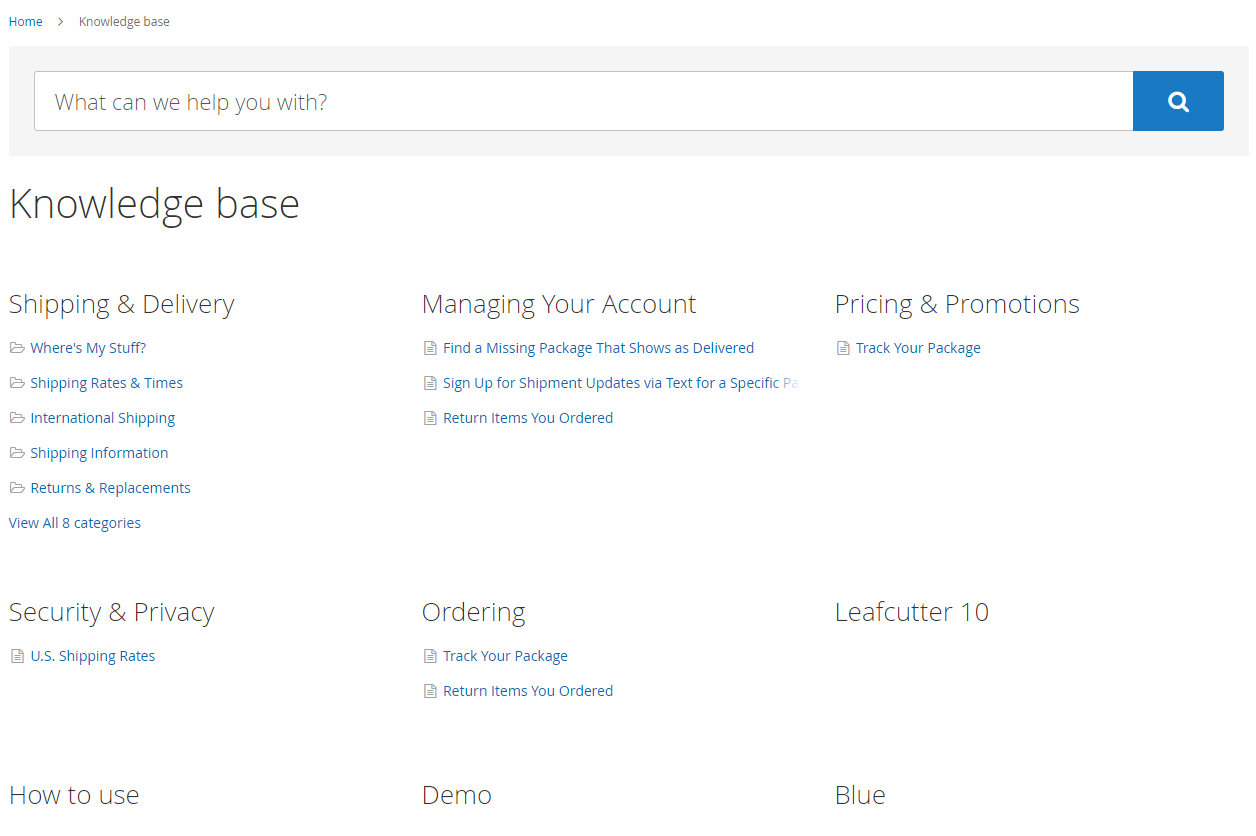Image resolution: width=1256 pixels, height=836 pixels.
Task: Open Where's My Stuff? category
Action: click(88, 348)
